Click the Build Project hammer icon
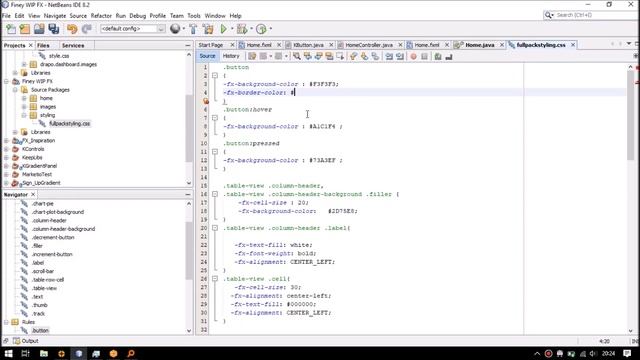640x360 pixels. coord(193,29)
